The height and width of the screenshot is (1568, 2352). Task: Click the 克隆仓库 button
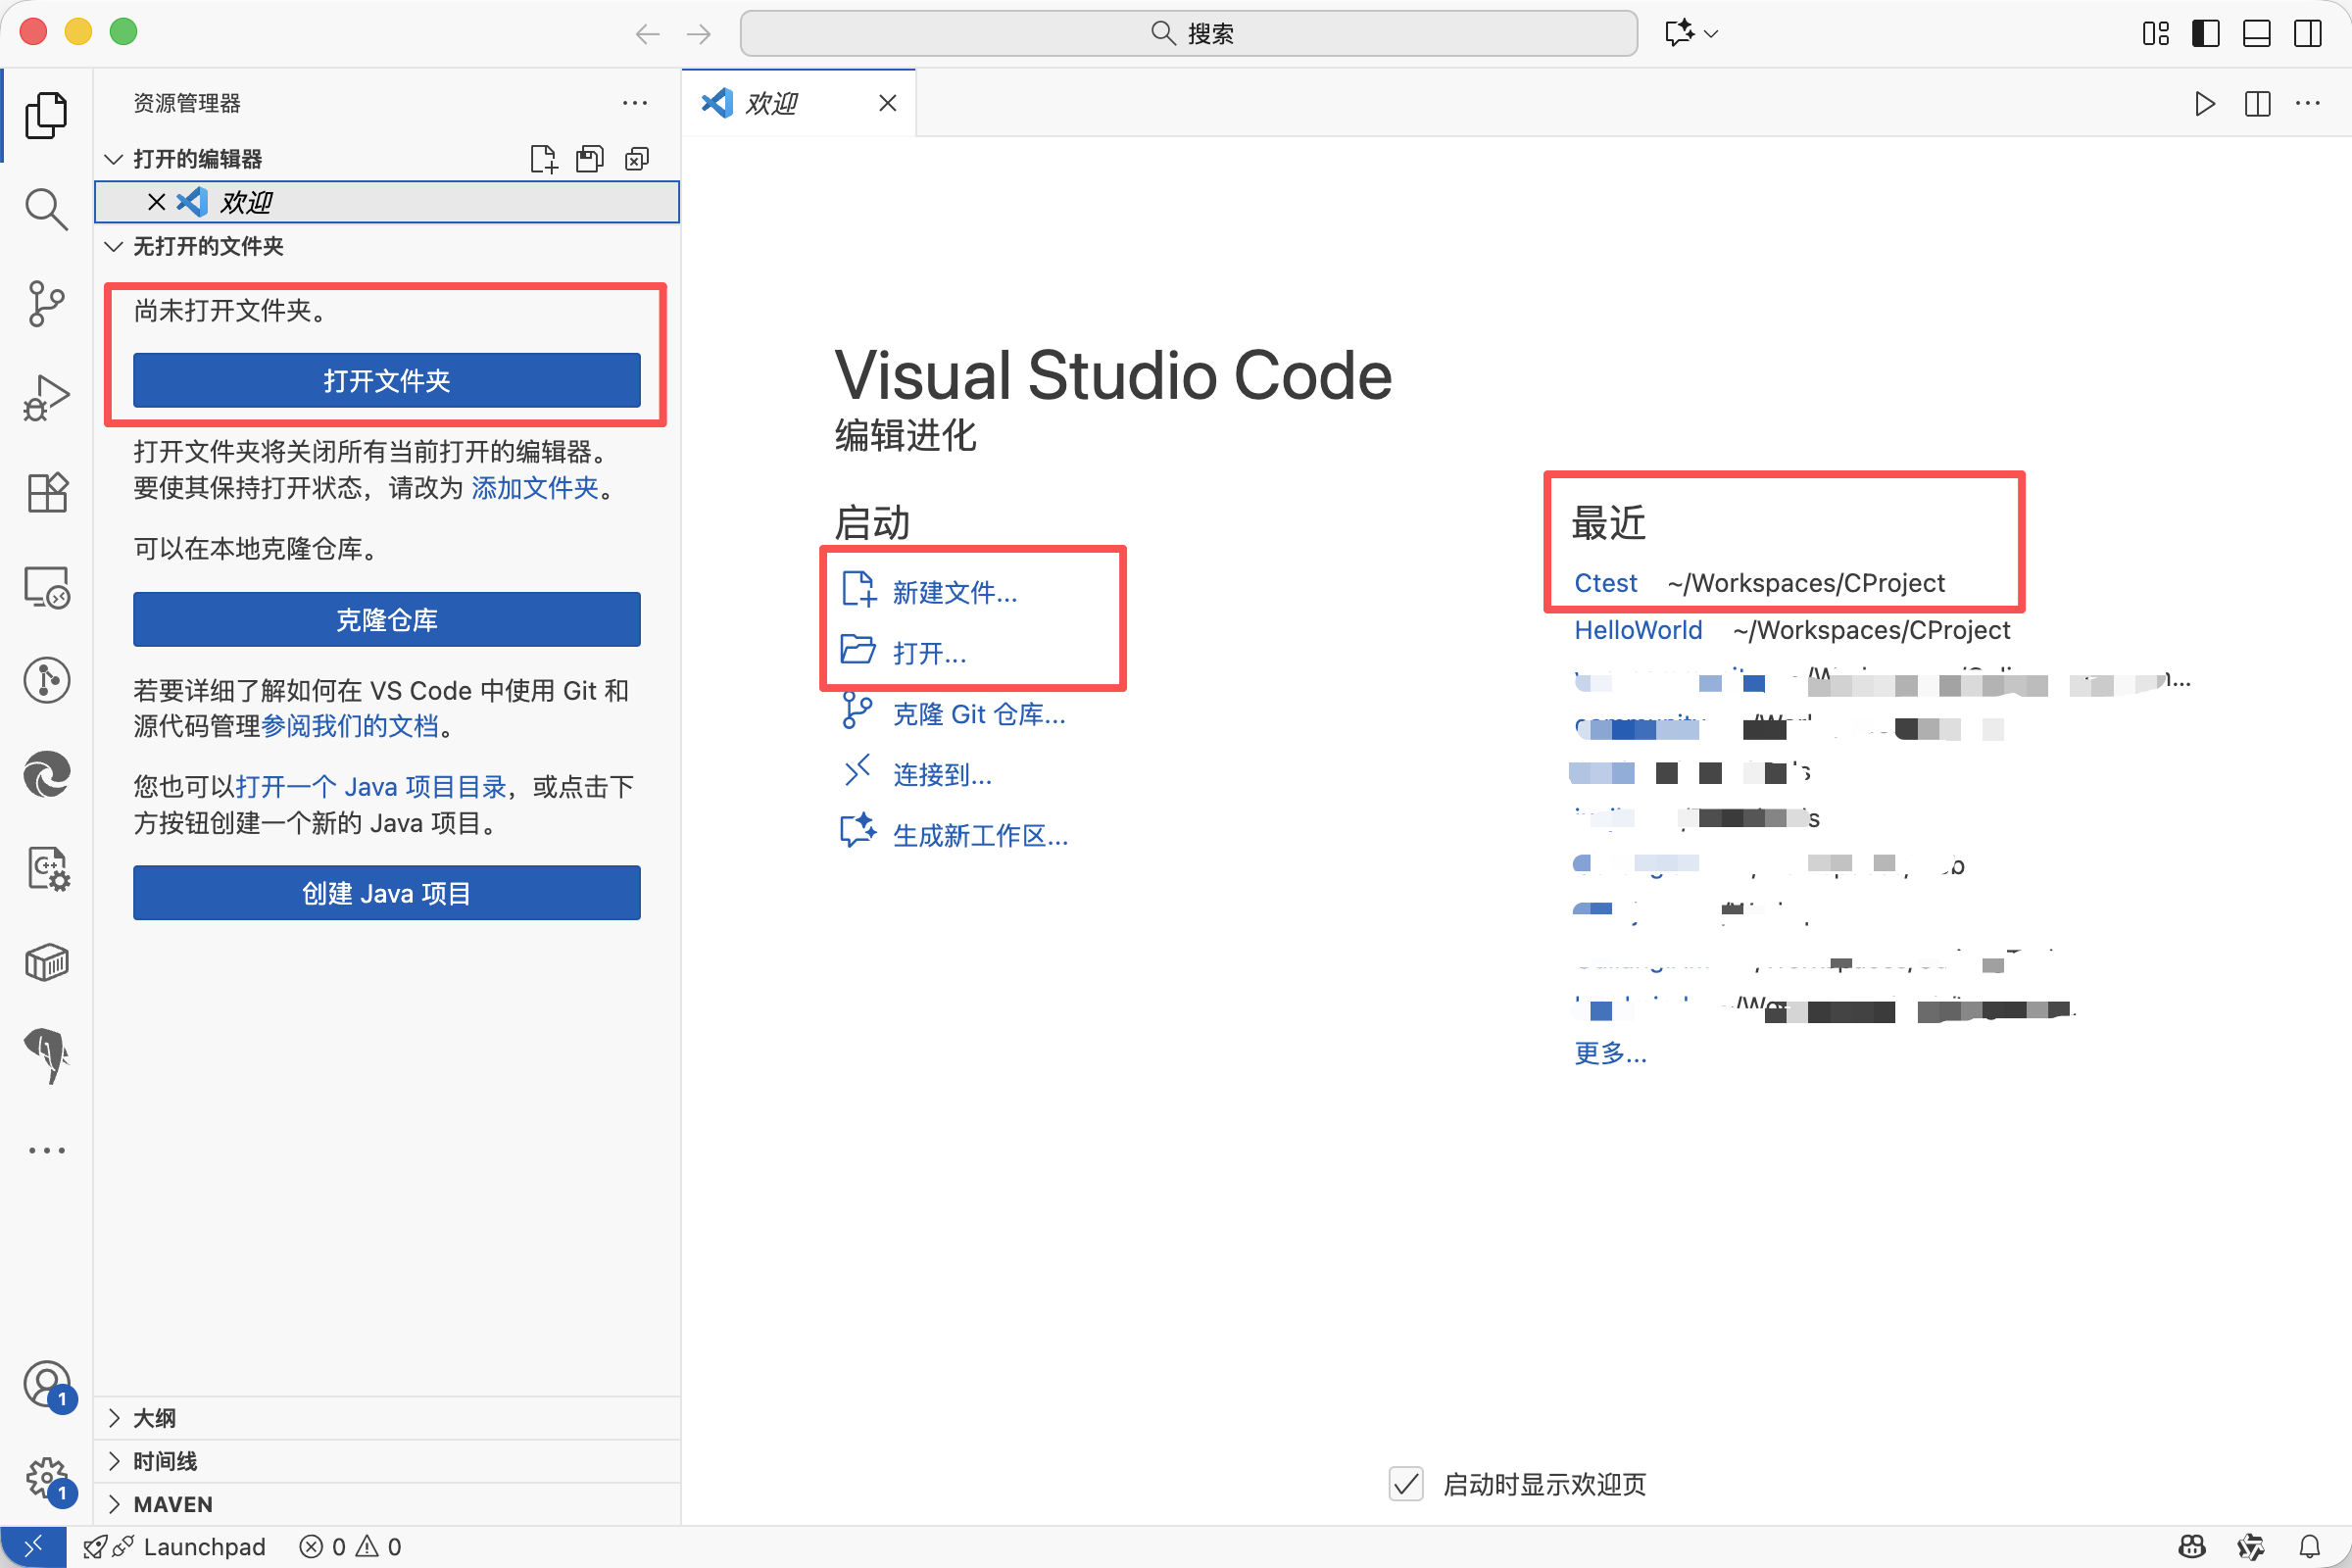pos(386,620)
